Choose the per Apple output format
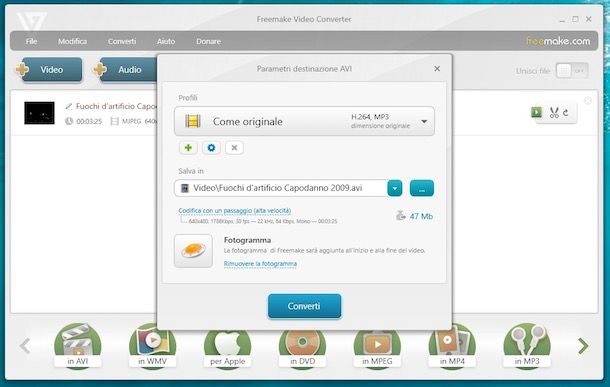This screenshot has width=610, height=387. click(228, 348)
